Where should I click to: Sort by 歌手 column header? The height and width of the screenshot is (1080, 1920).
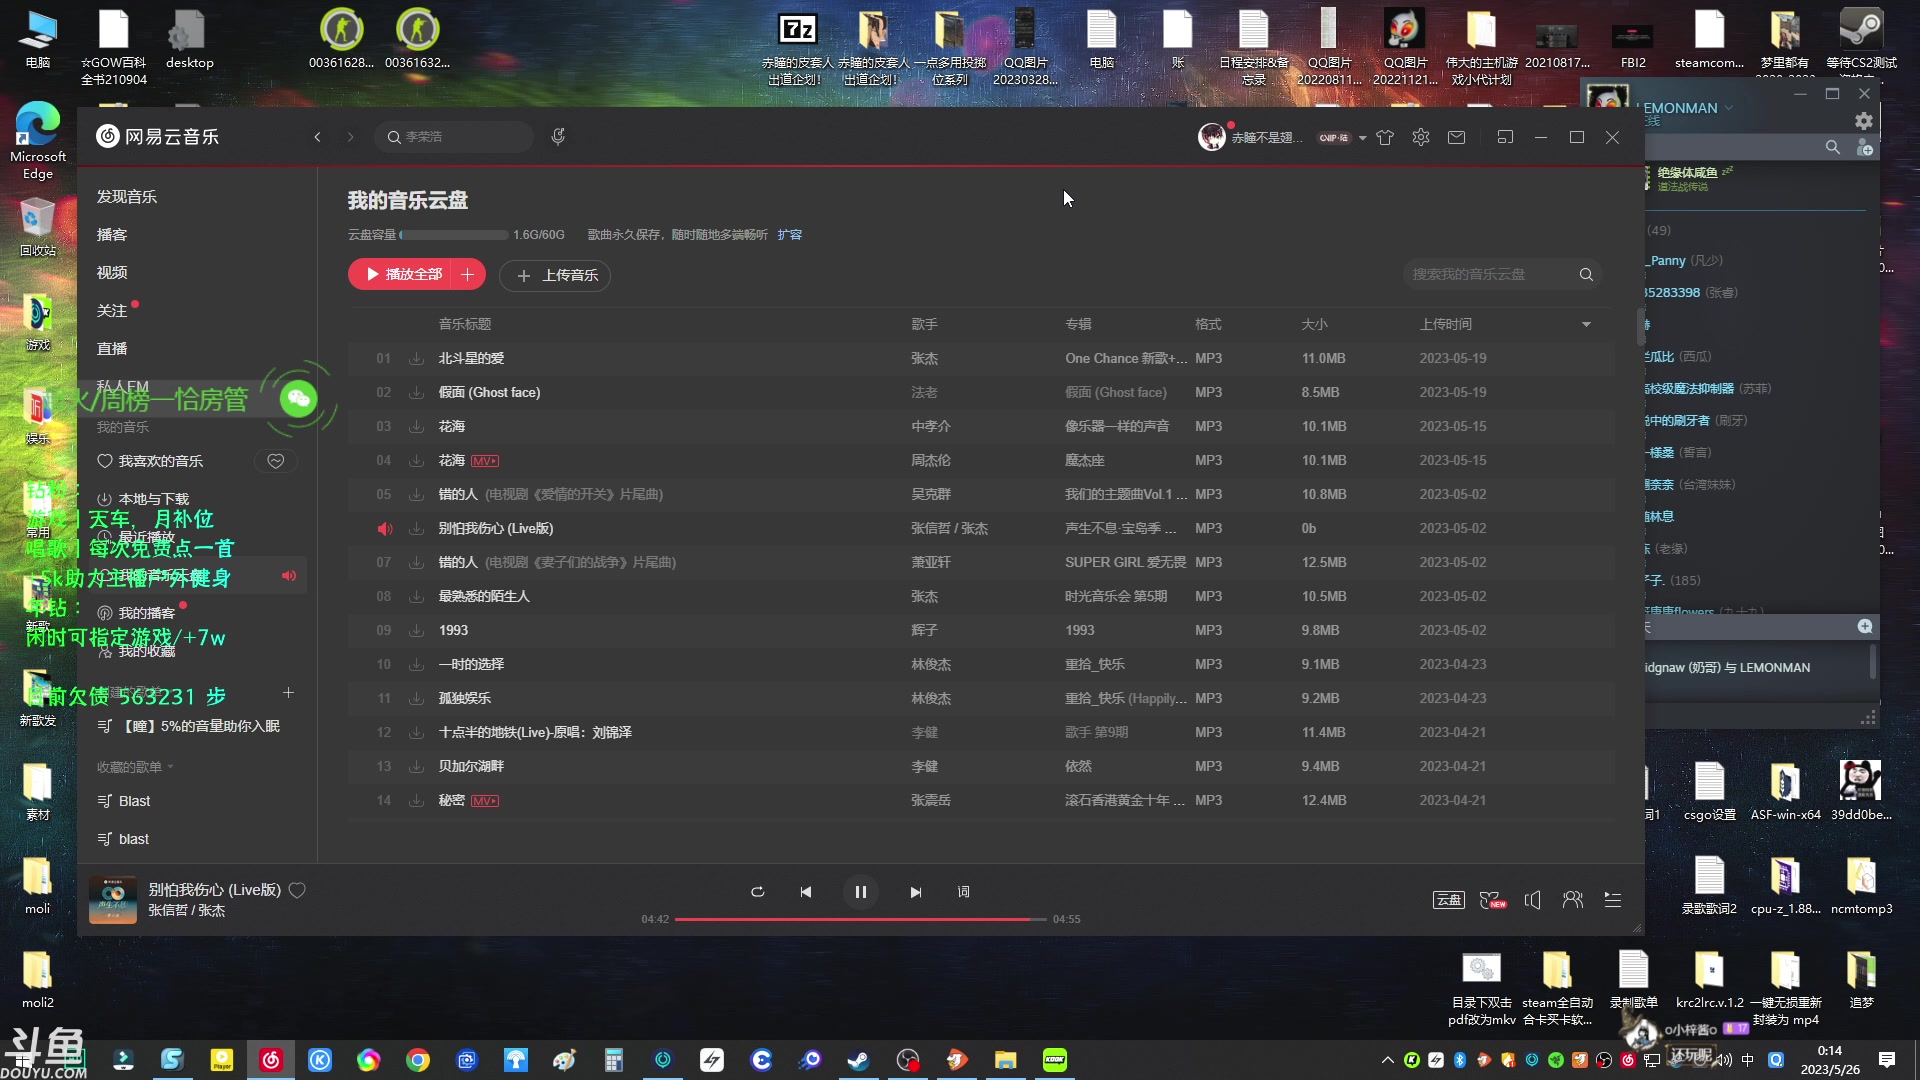click(924, 324)
